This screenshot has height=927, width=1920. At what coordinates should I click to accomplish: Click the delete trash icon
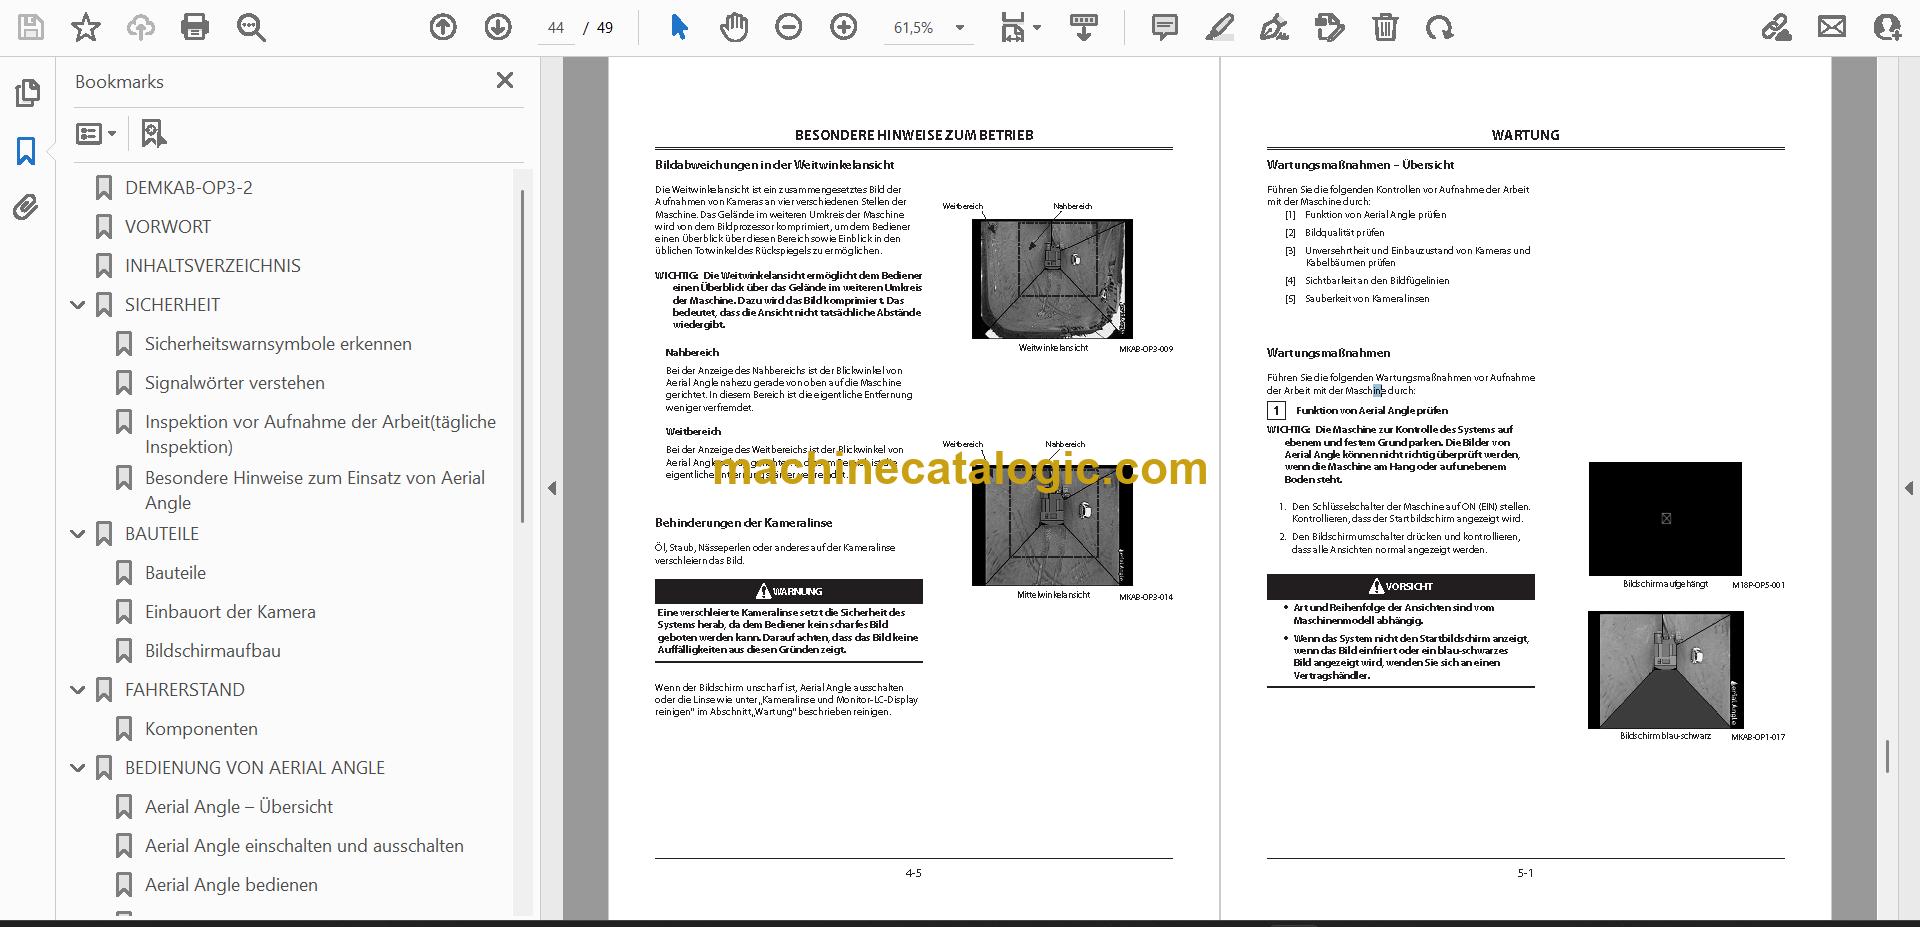click(x=1385, y=27)
